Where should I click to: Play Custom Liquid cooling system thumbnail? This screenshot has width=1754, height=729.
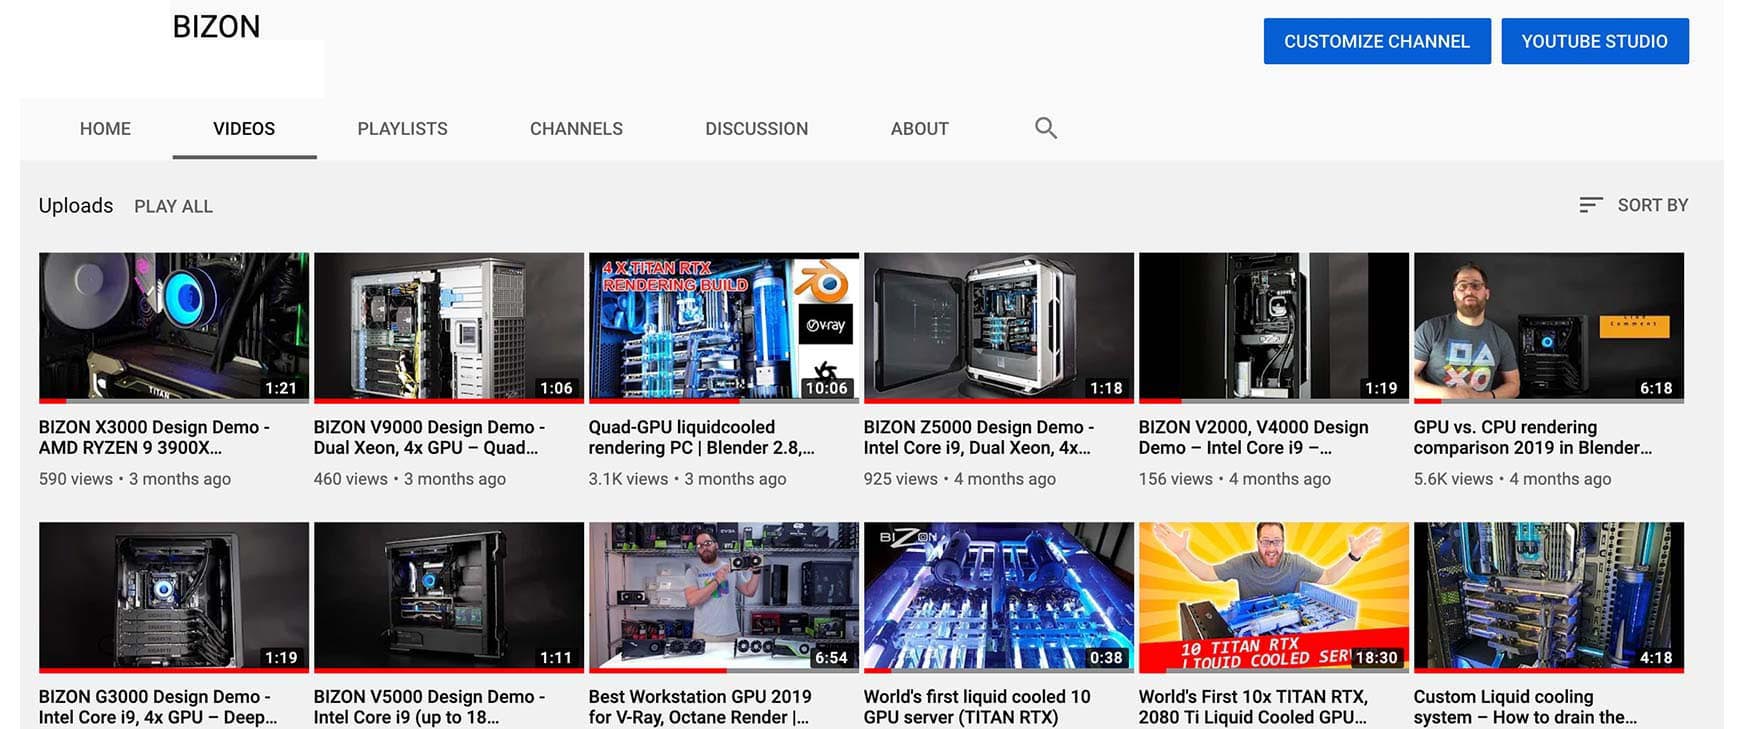(x=1549, y=597)
